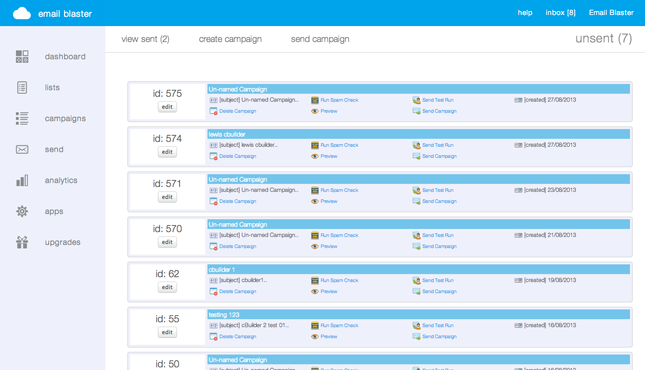This screenshot has width=645, height=370.
Task: Click Run Spam Check link for id 570
Action: pyautogui.click(x=339, y=235)
